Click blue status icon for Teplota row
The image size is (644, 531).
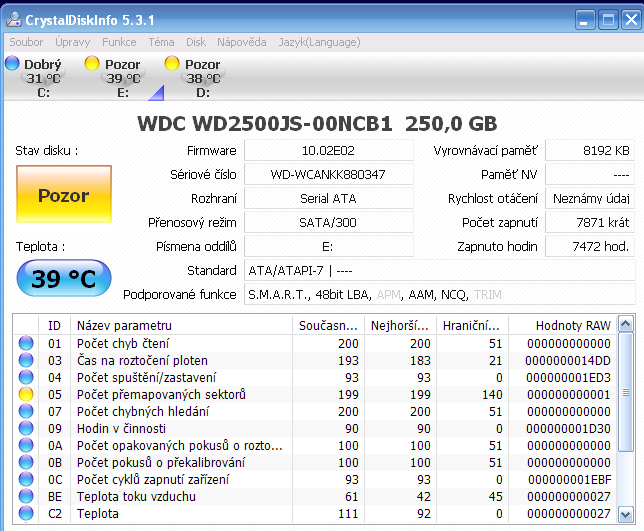click(26, 513)
